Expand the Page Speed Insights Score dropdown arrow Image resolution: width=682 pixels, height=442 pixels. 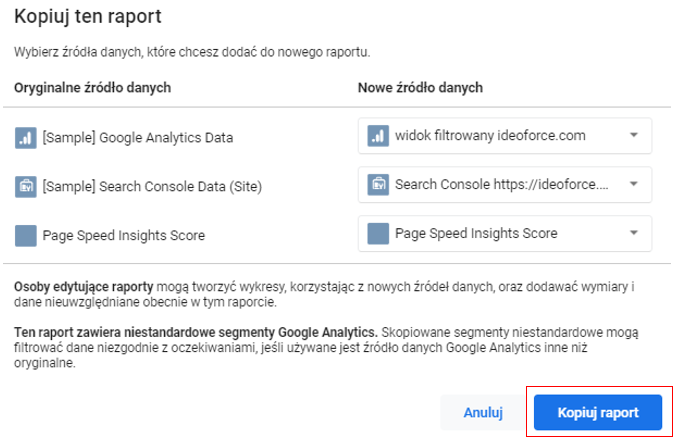click(634, 234)
